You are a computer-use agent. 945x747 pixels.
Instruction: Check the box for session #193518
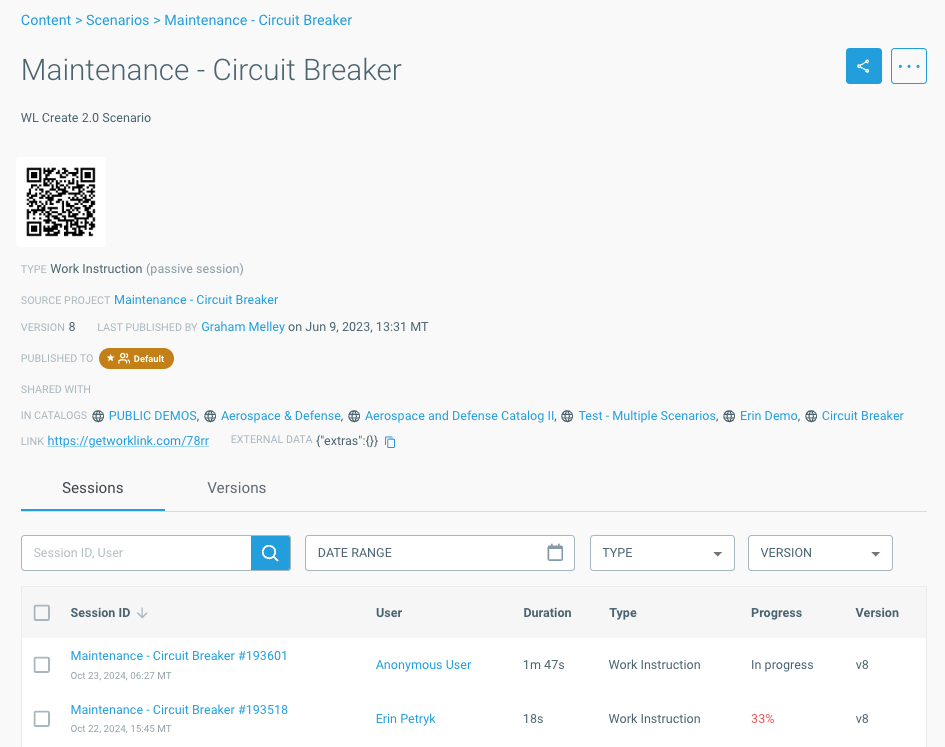click(x=42, y=719)
